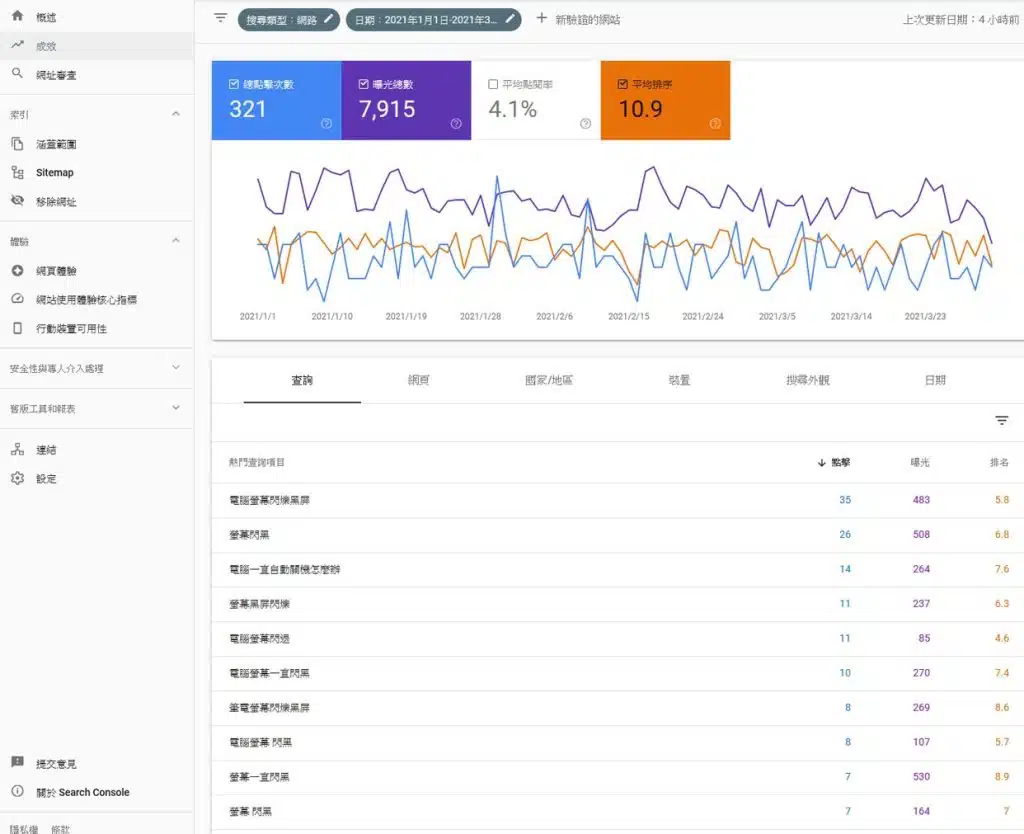Switch to the 國家/地區 tab

(x=549, y=381)
